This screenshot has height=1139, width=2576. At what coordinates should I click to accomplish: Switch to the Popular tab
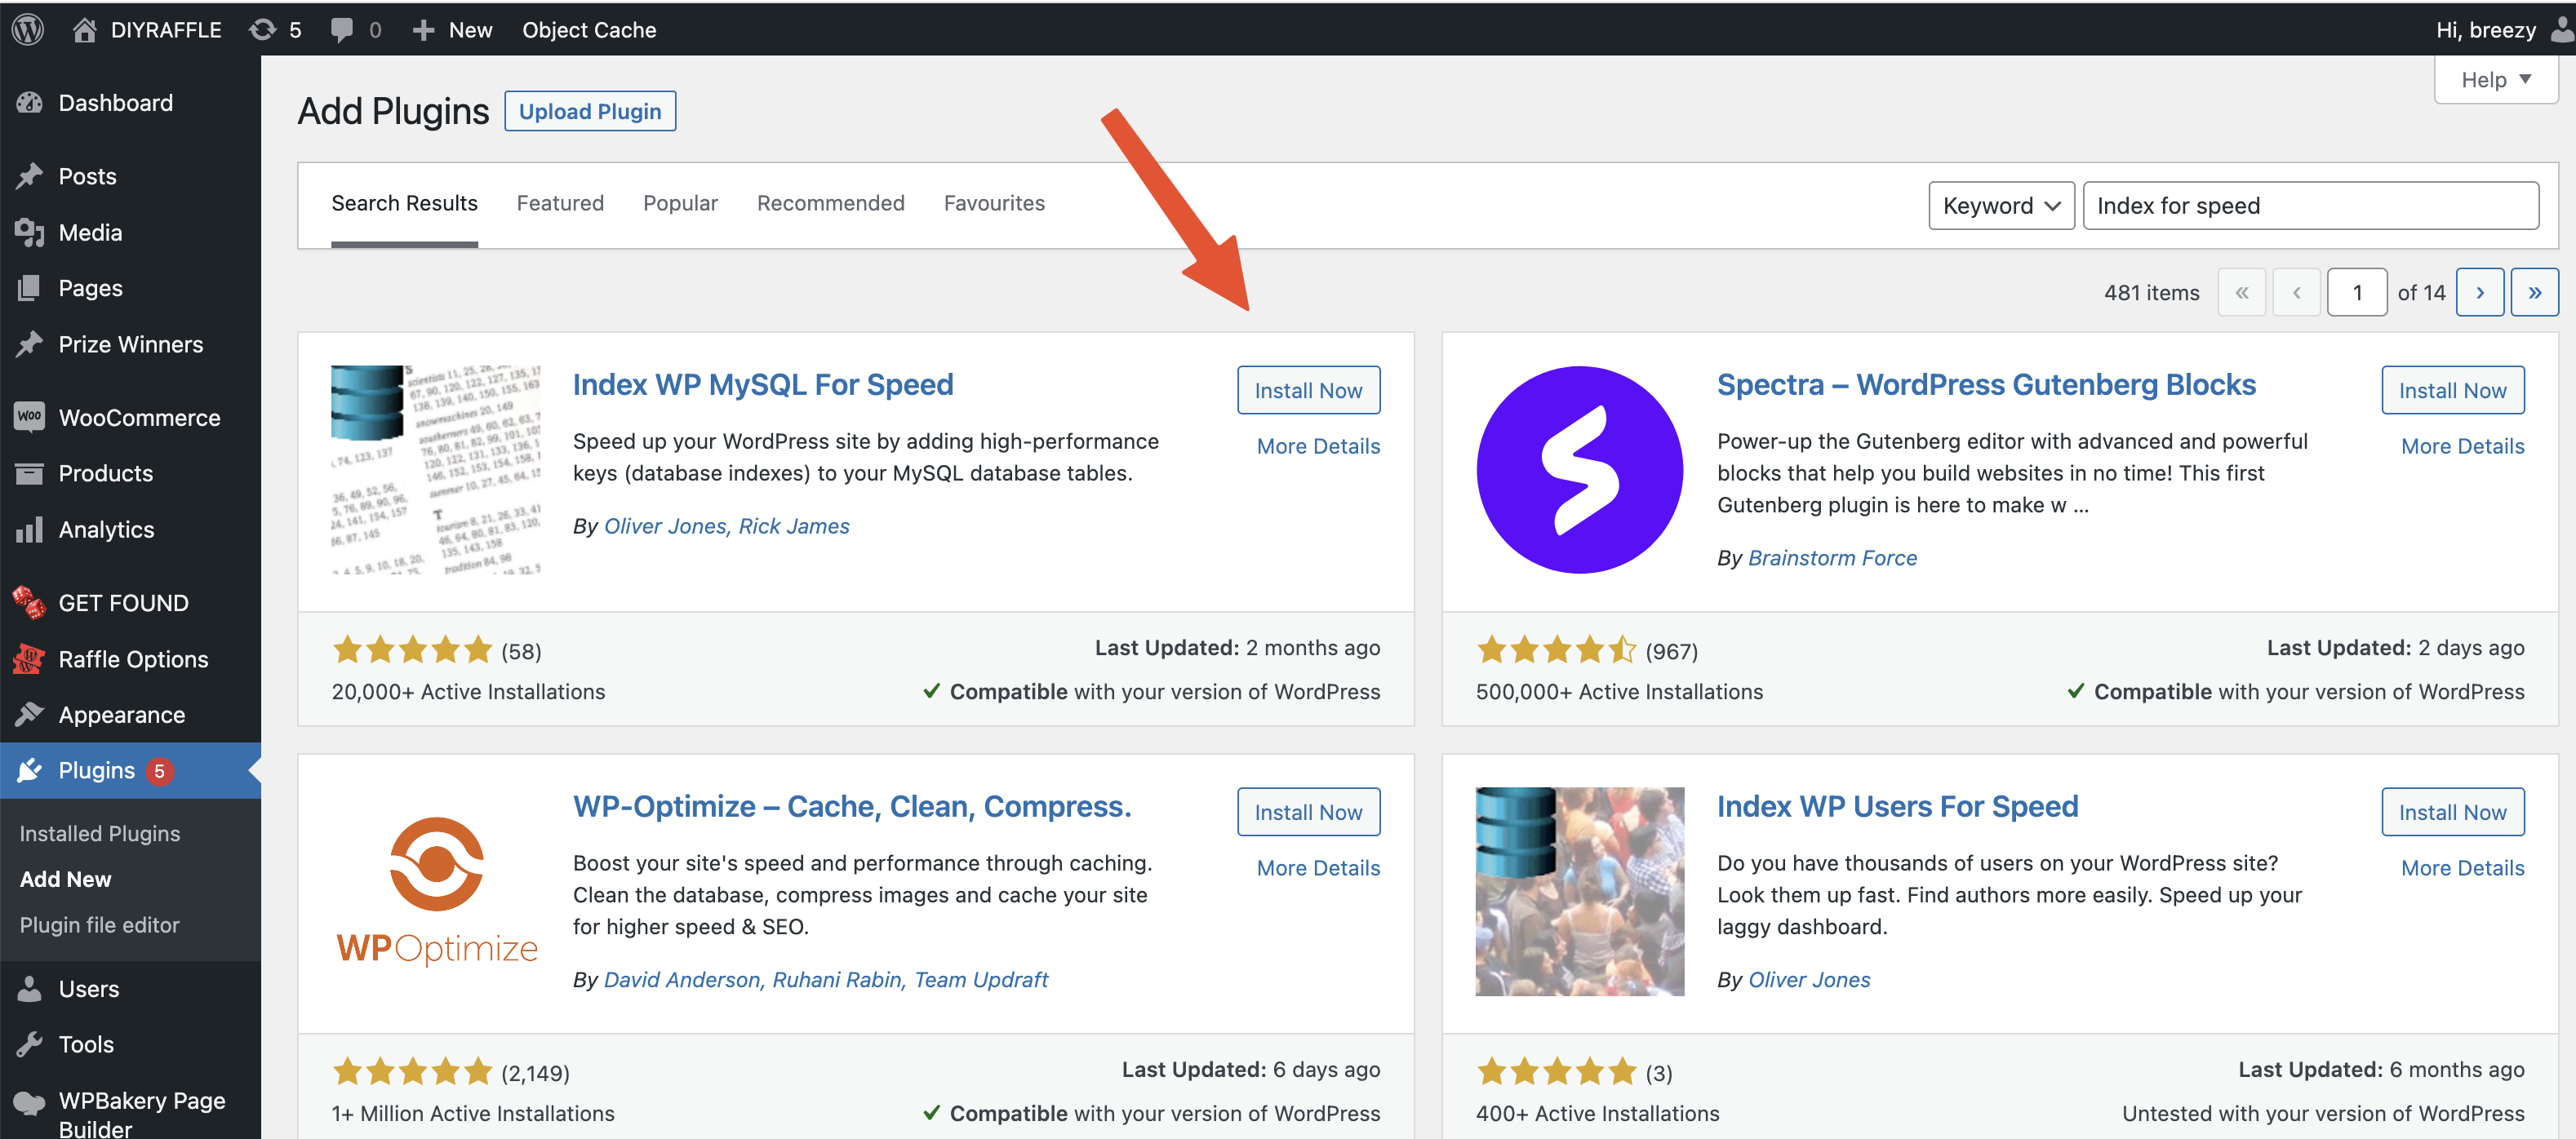pos(680,203)
